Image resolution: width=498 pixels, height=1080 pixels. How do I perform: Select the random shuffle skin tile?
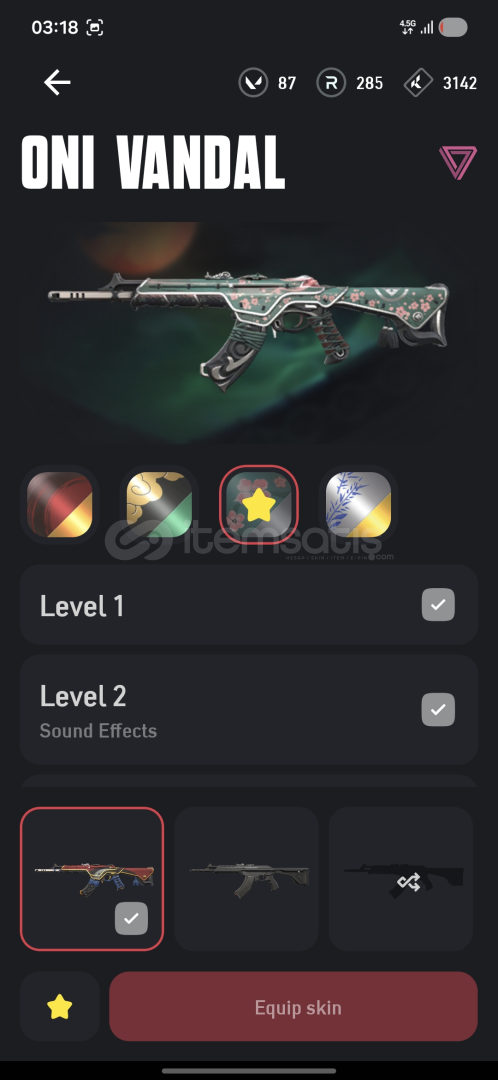click(x=401, y=879)
